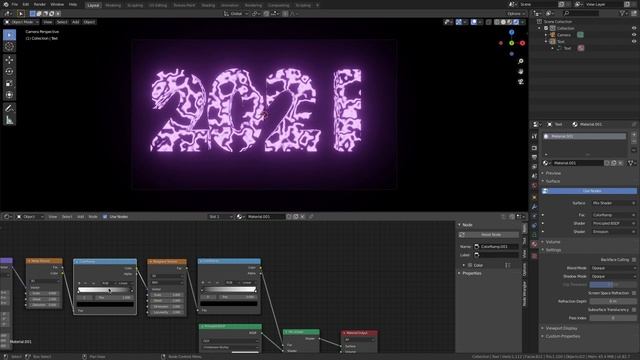640x360 pixels.
Task: Click the blue Z axis on the navigation gizmo
Action: coord(511,32)
